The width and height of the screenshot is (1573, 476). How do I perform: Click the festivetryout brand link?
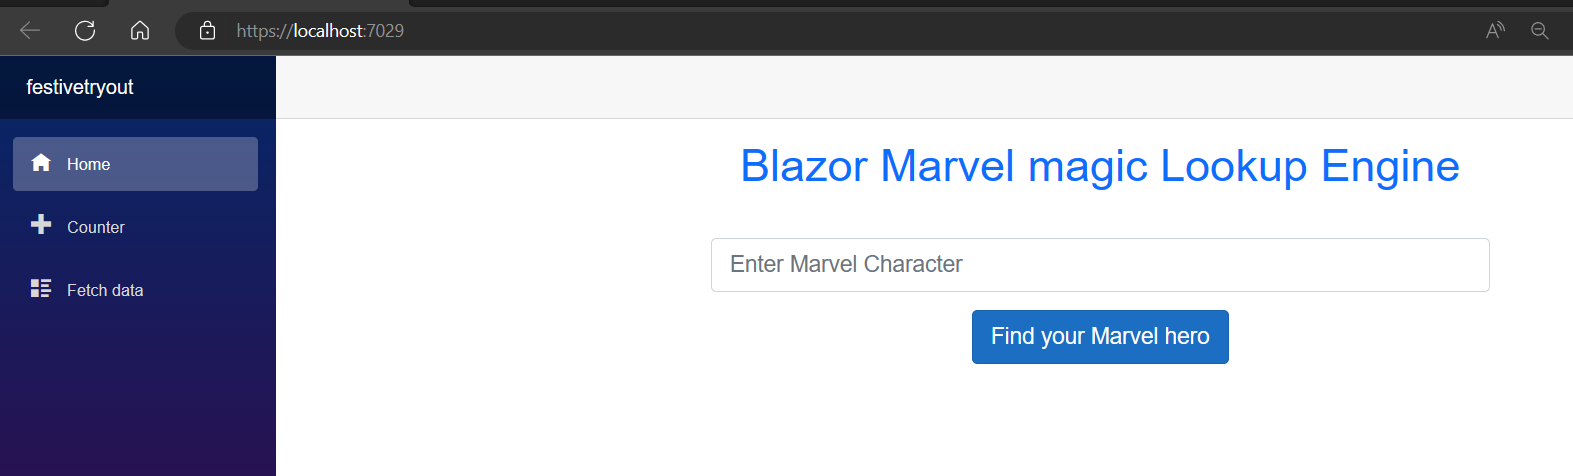tap(80, 87)
